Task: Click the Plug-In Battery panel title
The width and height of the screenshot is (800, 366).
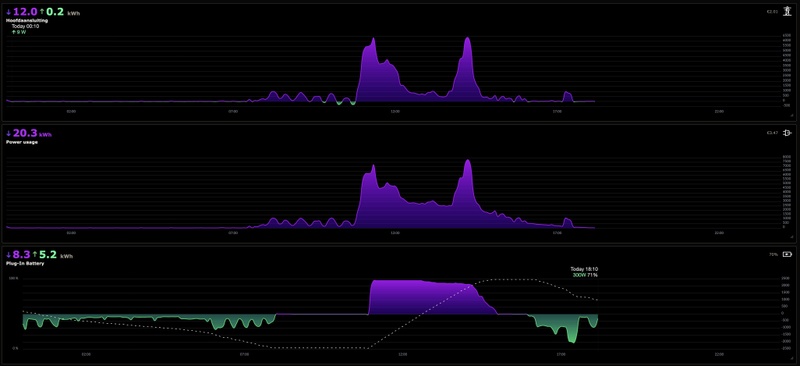Action: tap(25, 263)
